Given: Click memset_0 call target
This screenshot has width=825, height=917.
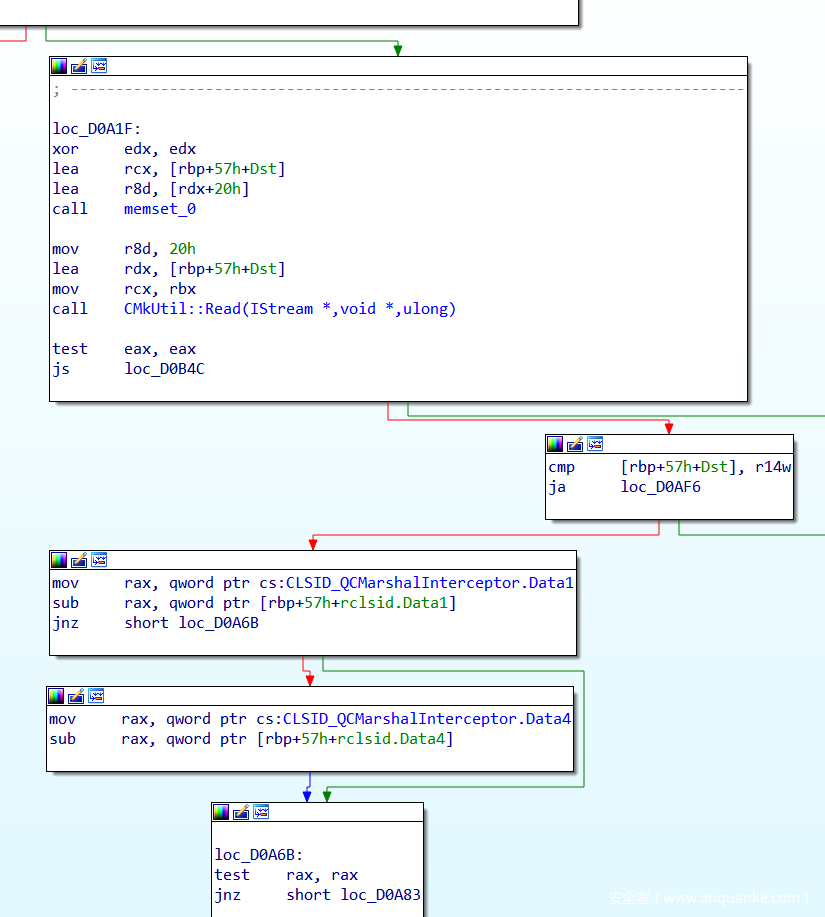Looking at the screenshot, I should point(159,209).
